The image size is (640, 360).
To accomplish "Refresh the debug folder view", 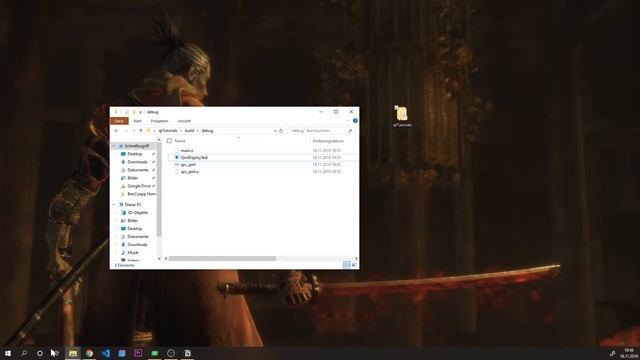I will point(281,131).
